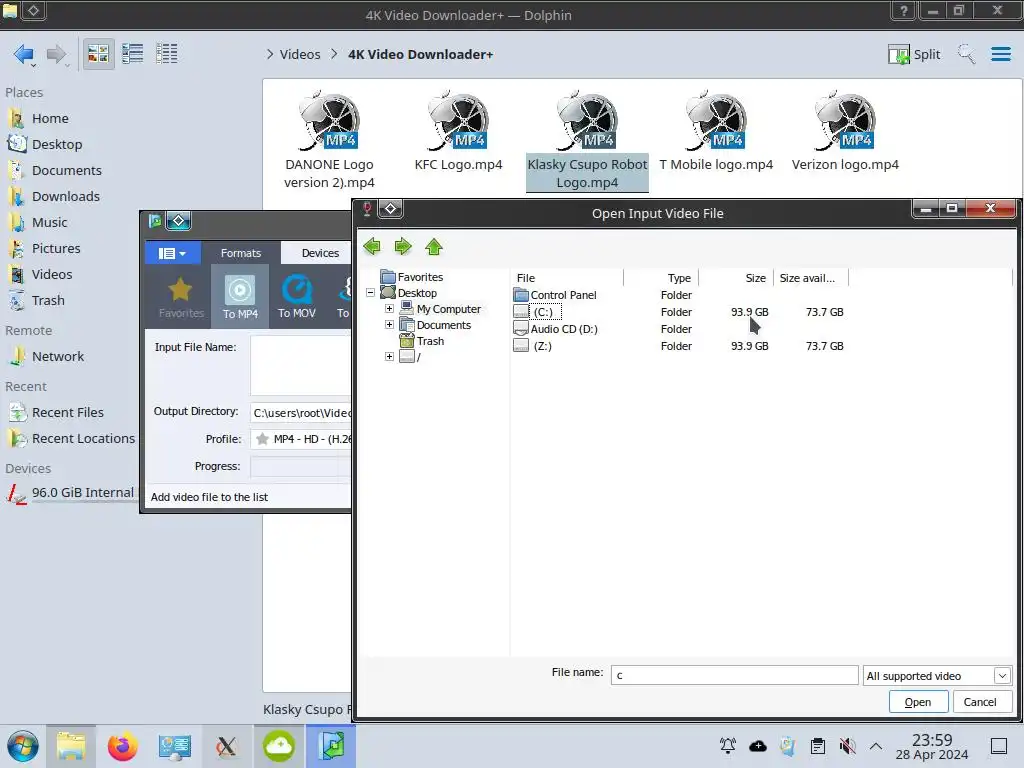Open Trash in Places sidebar
This screenshot has width=1024, height=768.
coord(48,301)
